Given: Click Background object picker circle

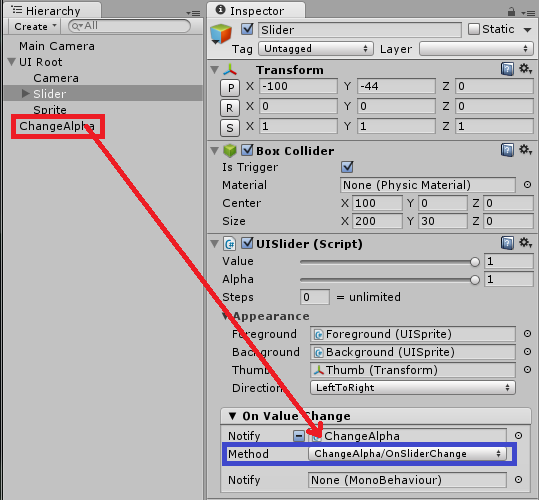Looking at the screenshot, I should pos(527,352).
